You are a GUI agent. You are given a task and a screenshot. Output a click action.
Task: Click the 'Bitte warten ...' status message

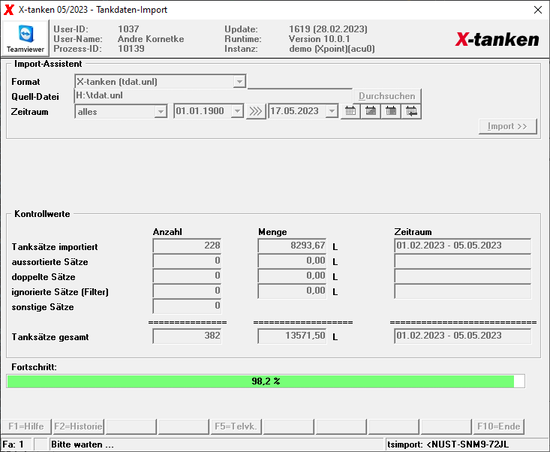point(82,445)
